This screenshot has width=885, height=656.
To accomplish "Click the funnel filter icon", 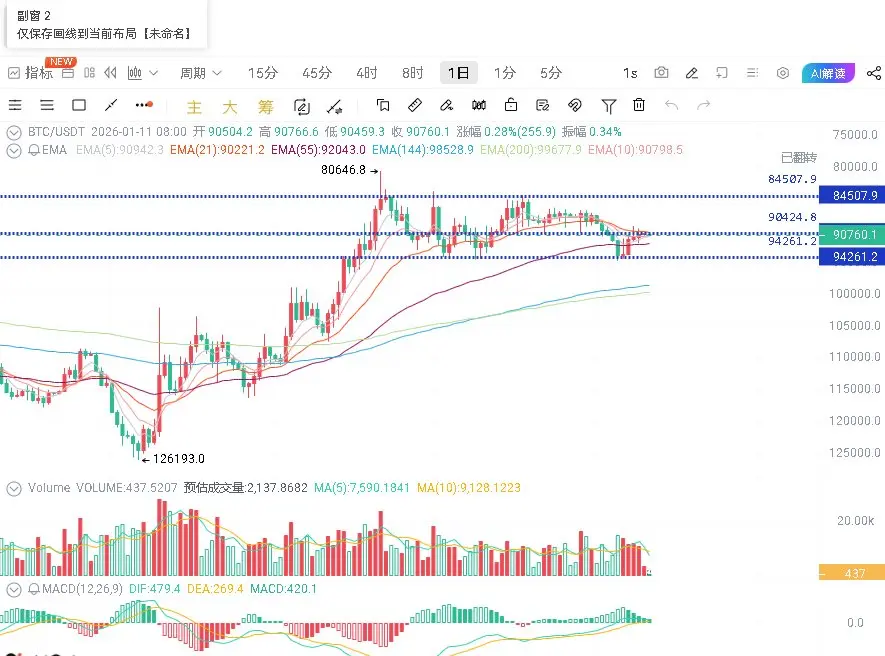I will (608, 106).
